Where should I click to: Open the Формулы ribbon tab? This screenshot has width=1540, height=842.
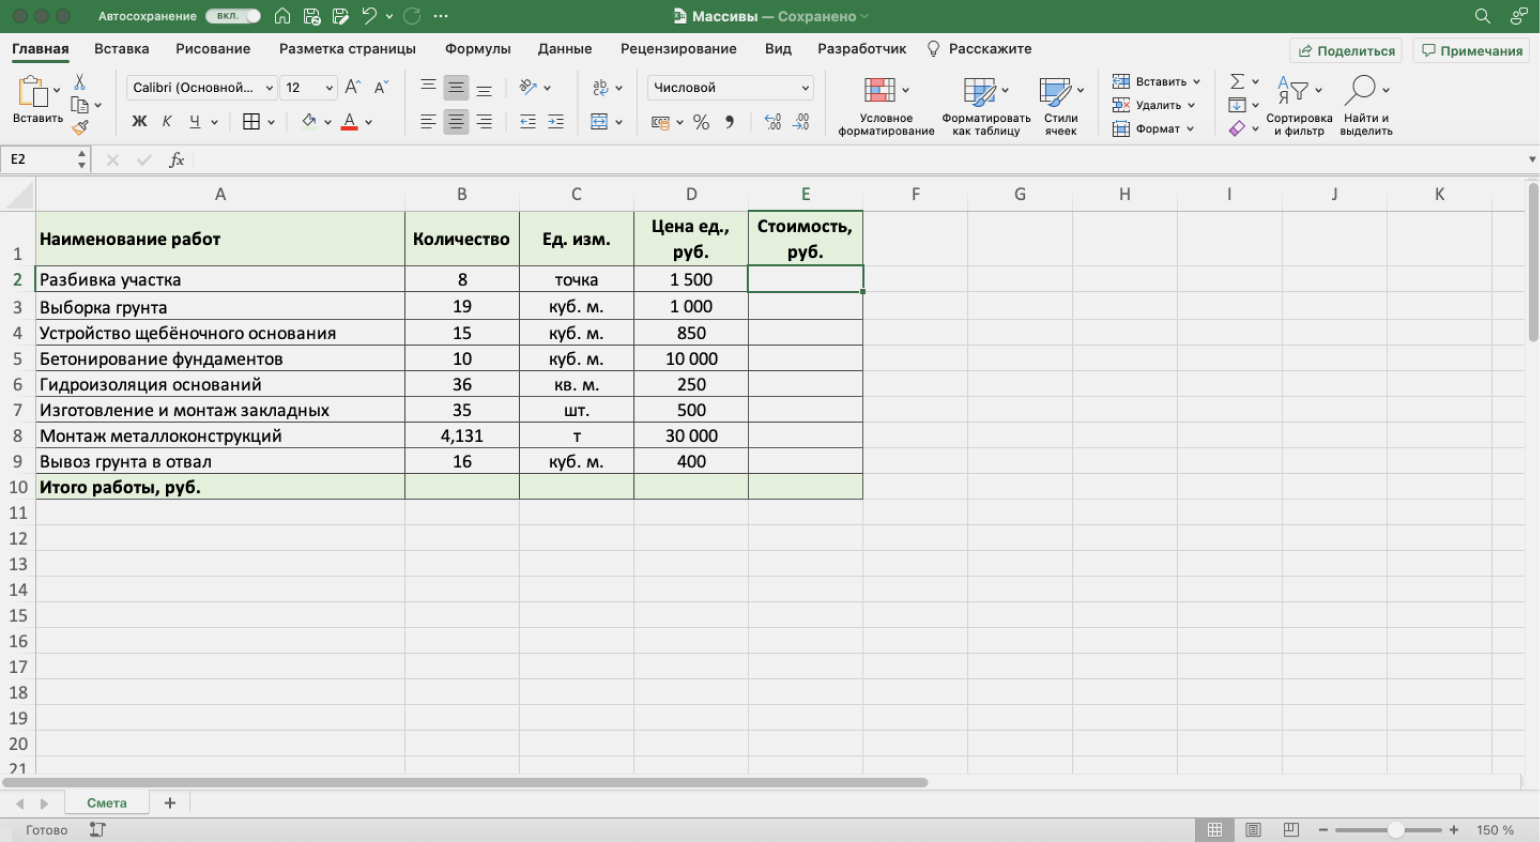(477, 49)
